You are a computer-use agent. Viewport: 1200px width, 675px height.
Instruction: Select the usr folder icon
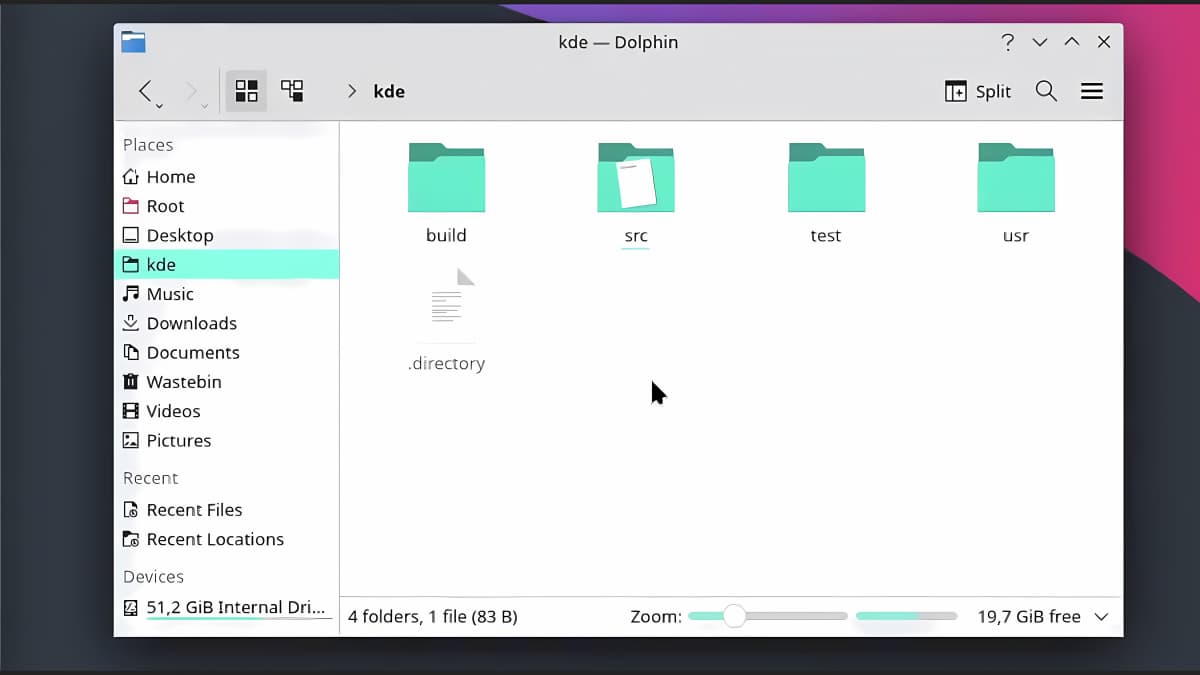tap(1016, 177)
